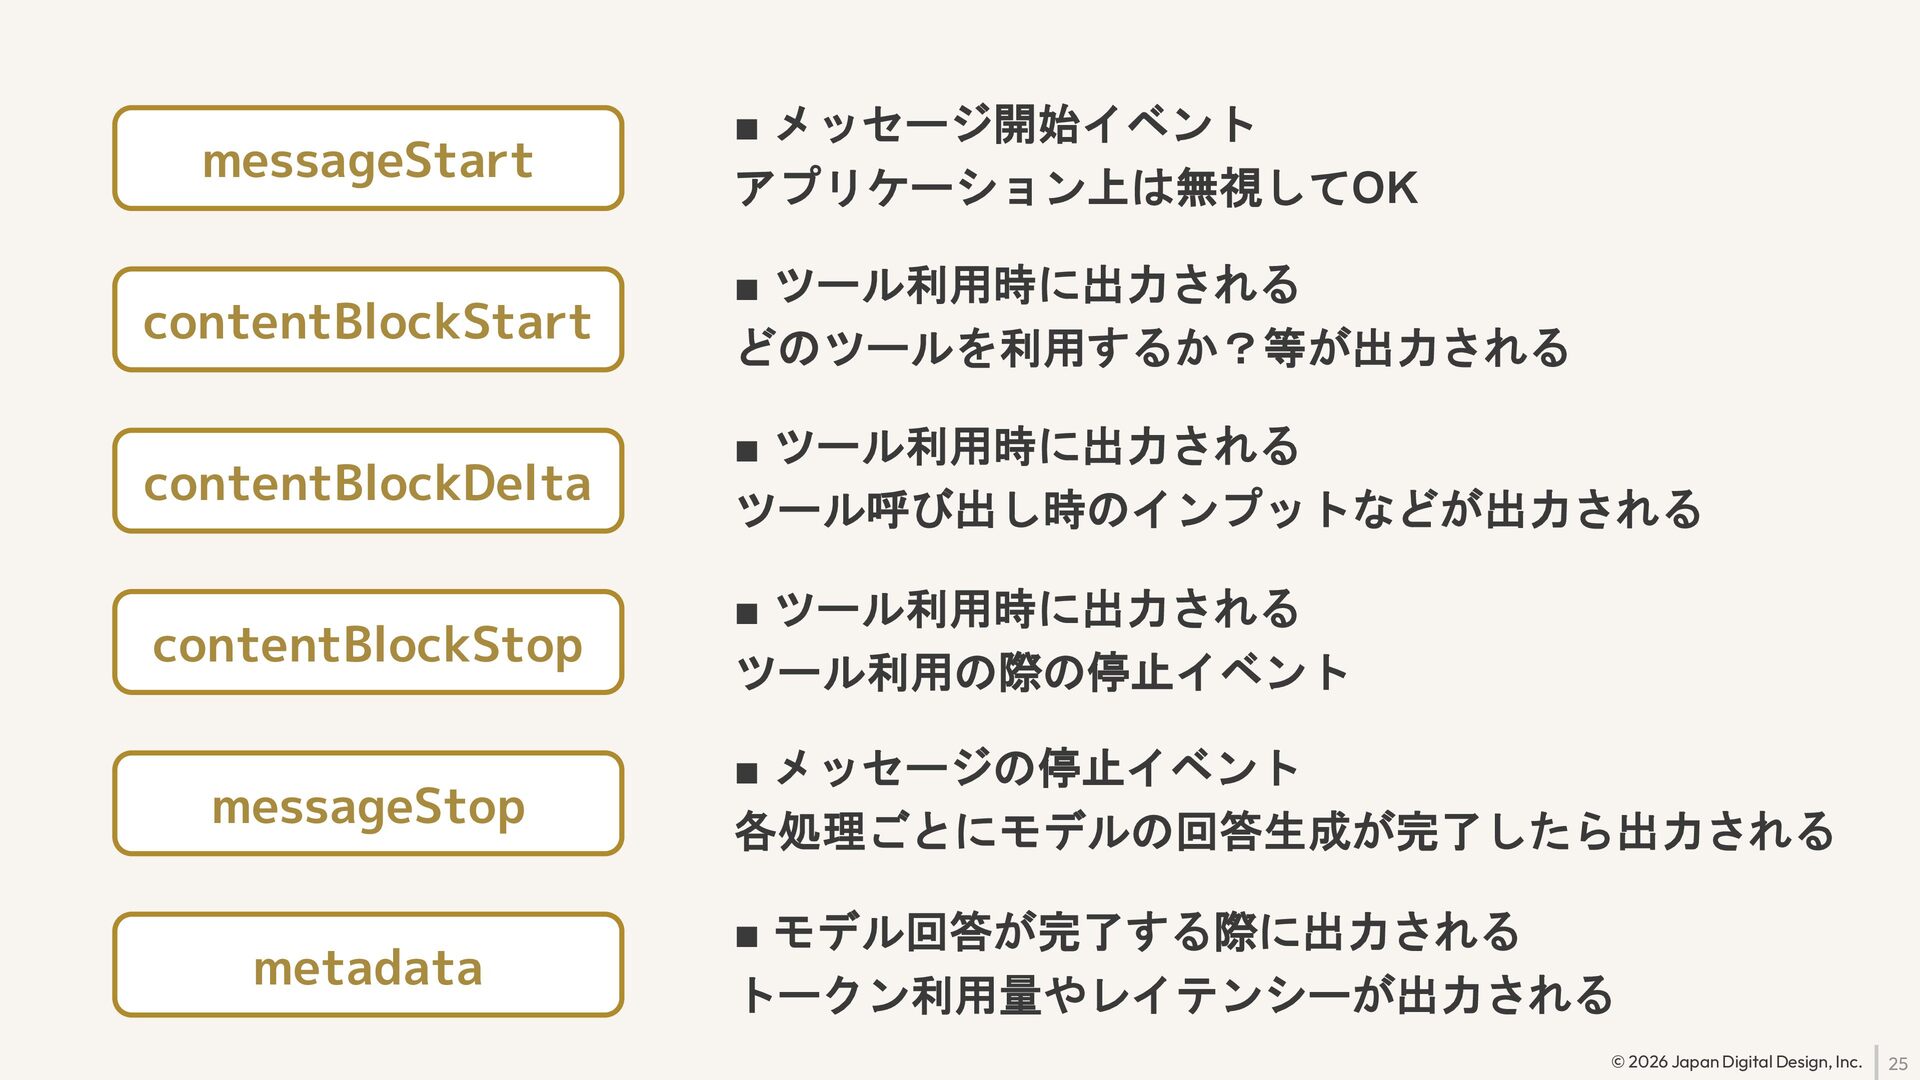Click the line どのツールを利用するか？等が出力される

pos(1152,348)
